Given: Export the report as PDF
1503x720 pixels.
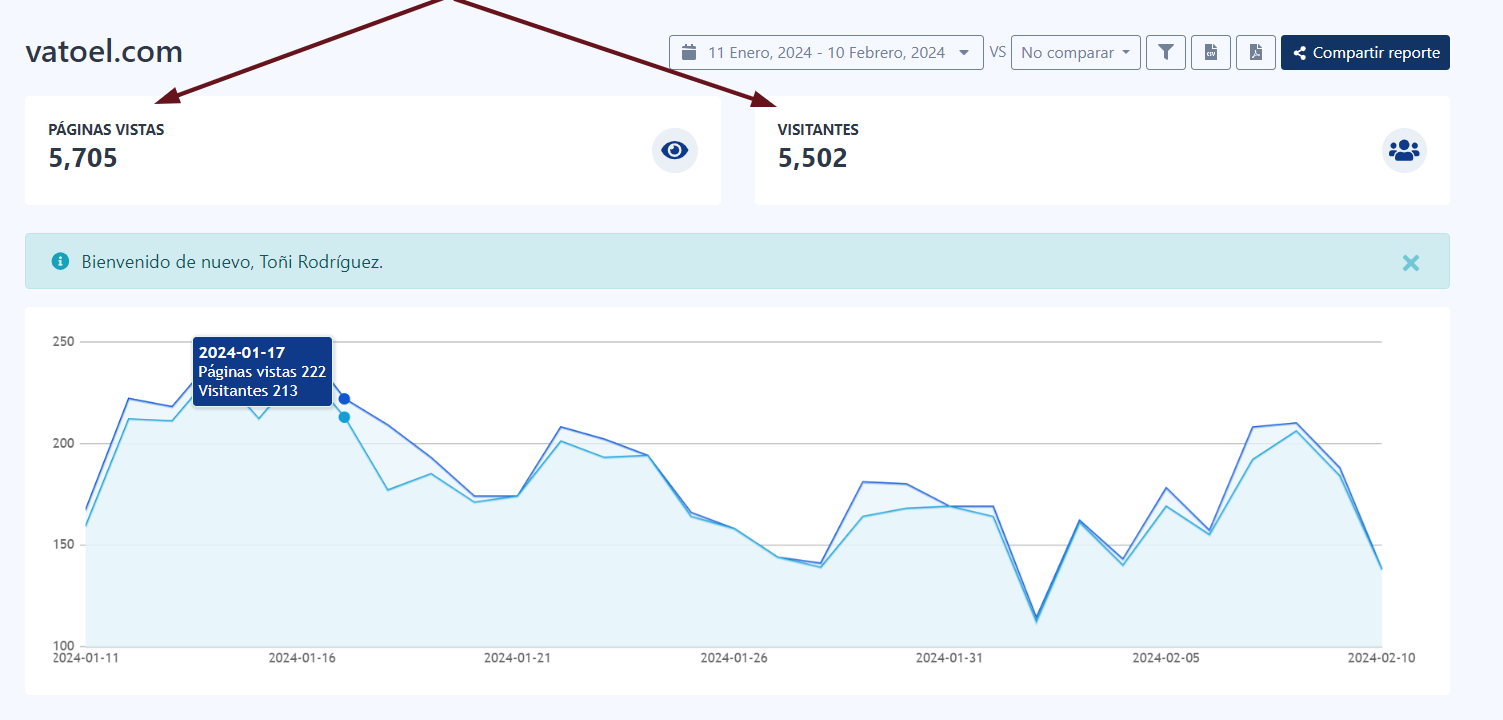Looking at the screenshot, I should tap(1255, 52).
